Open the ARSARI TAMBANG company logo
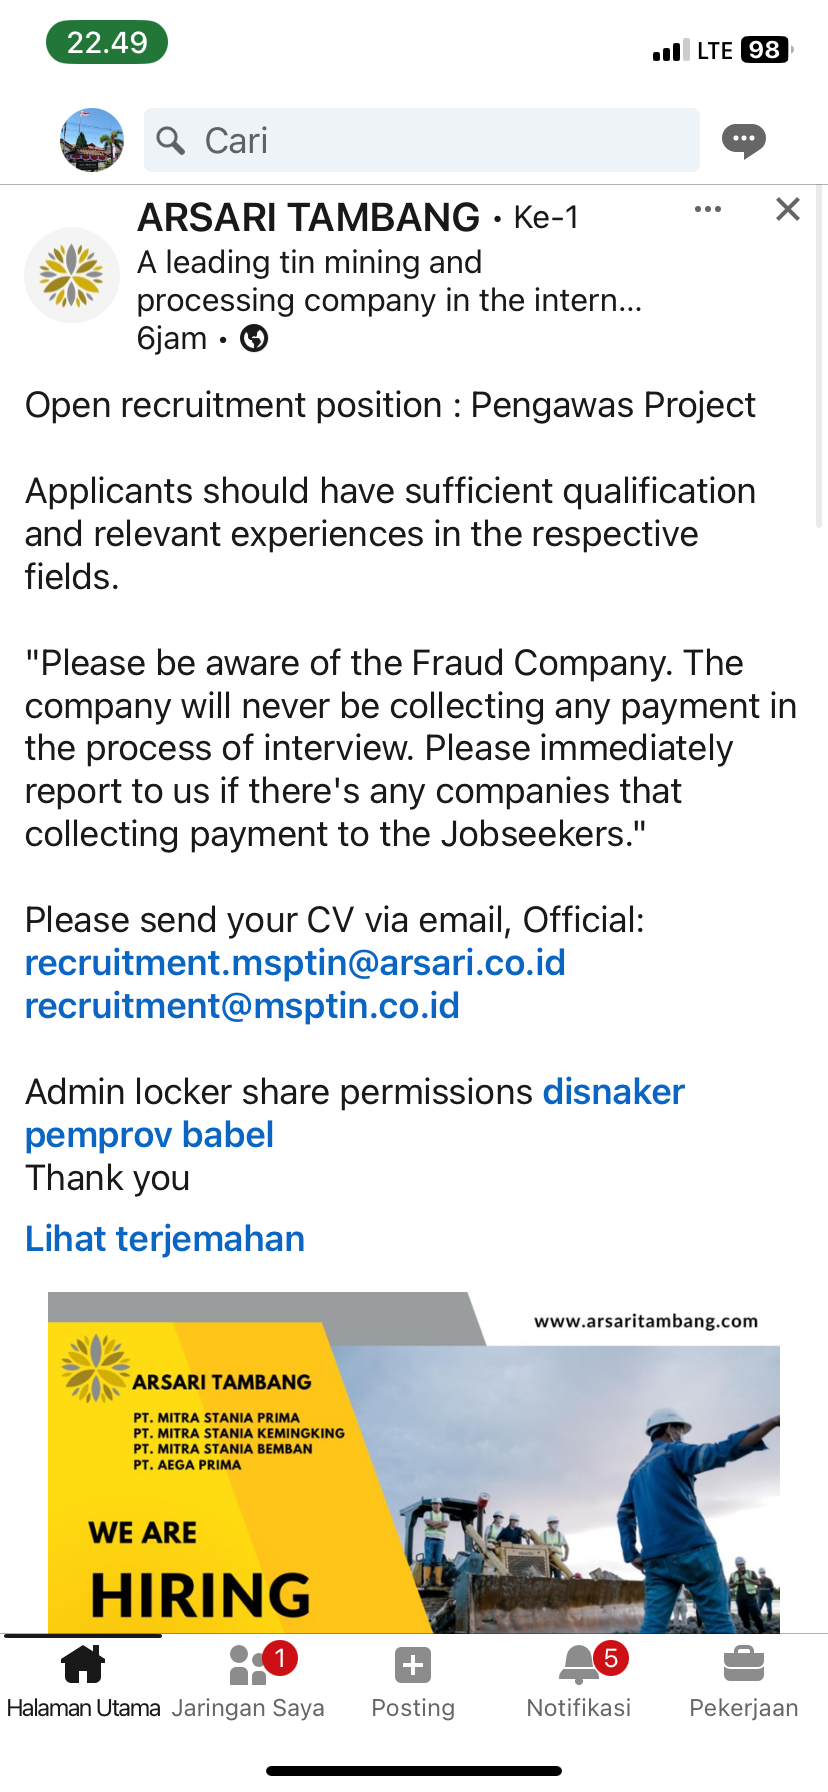 coord(72,275)
